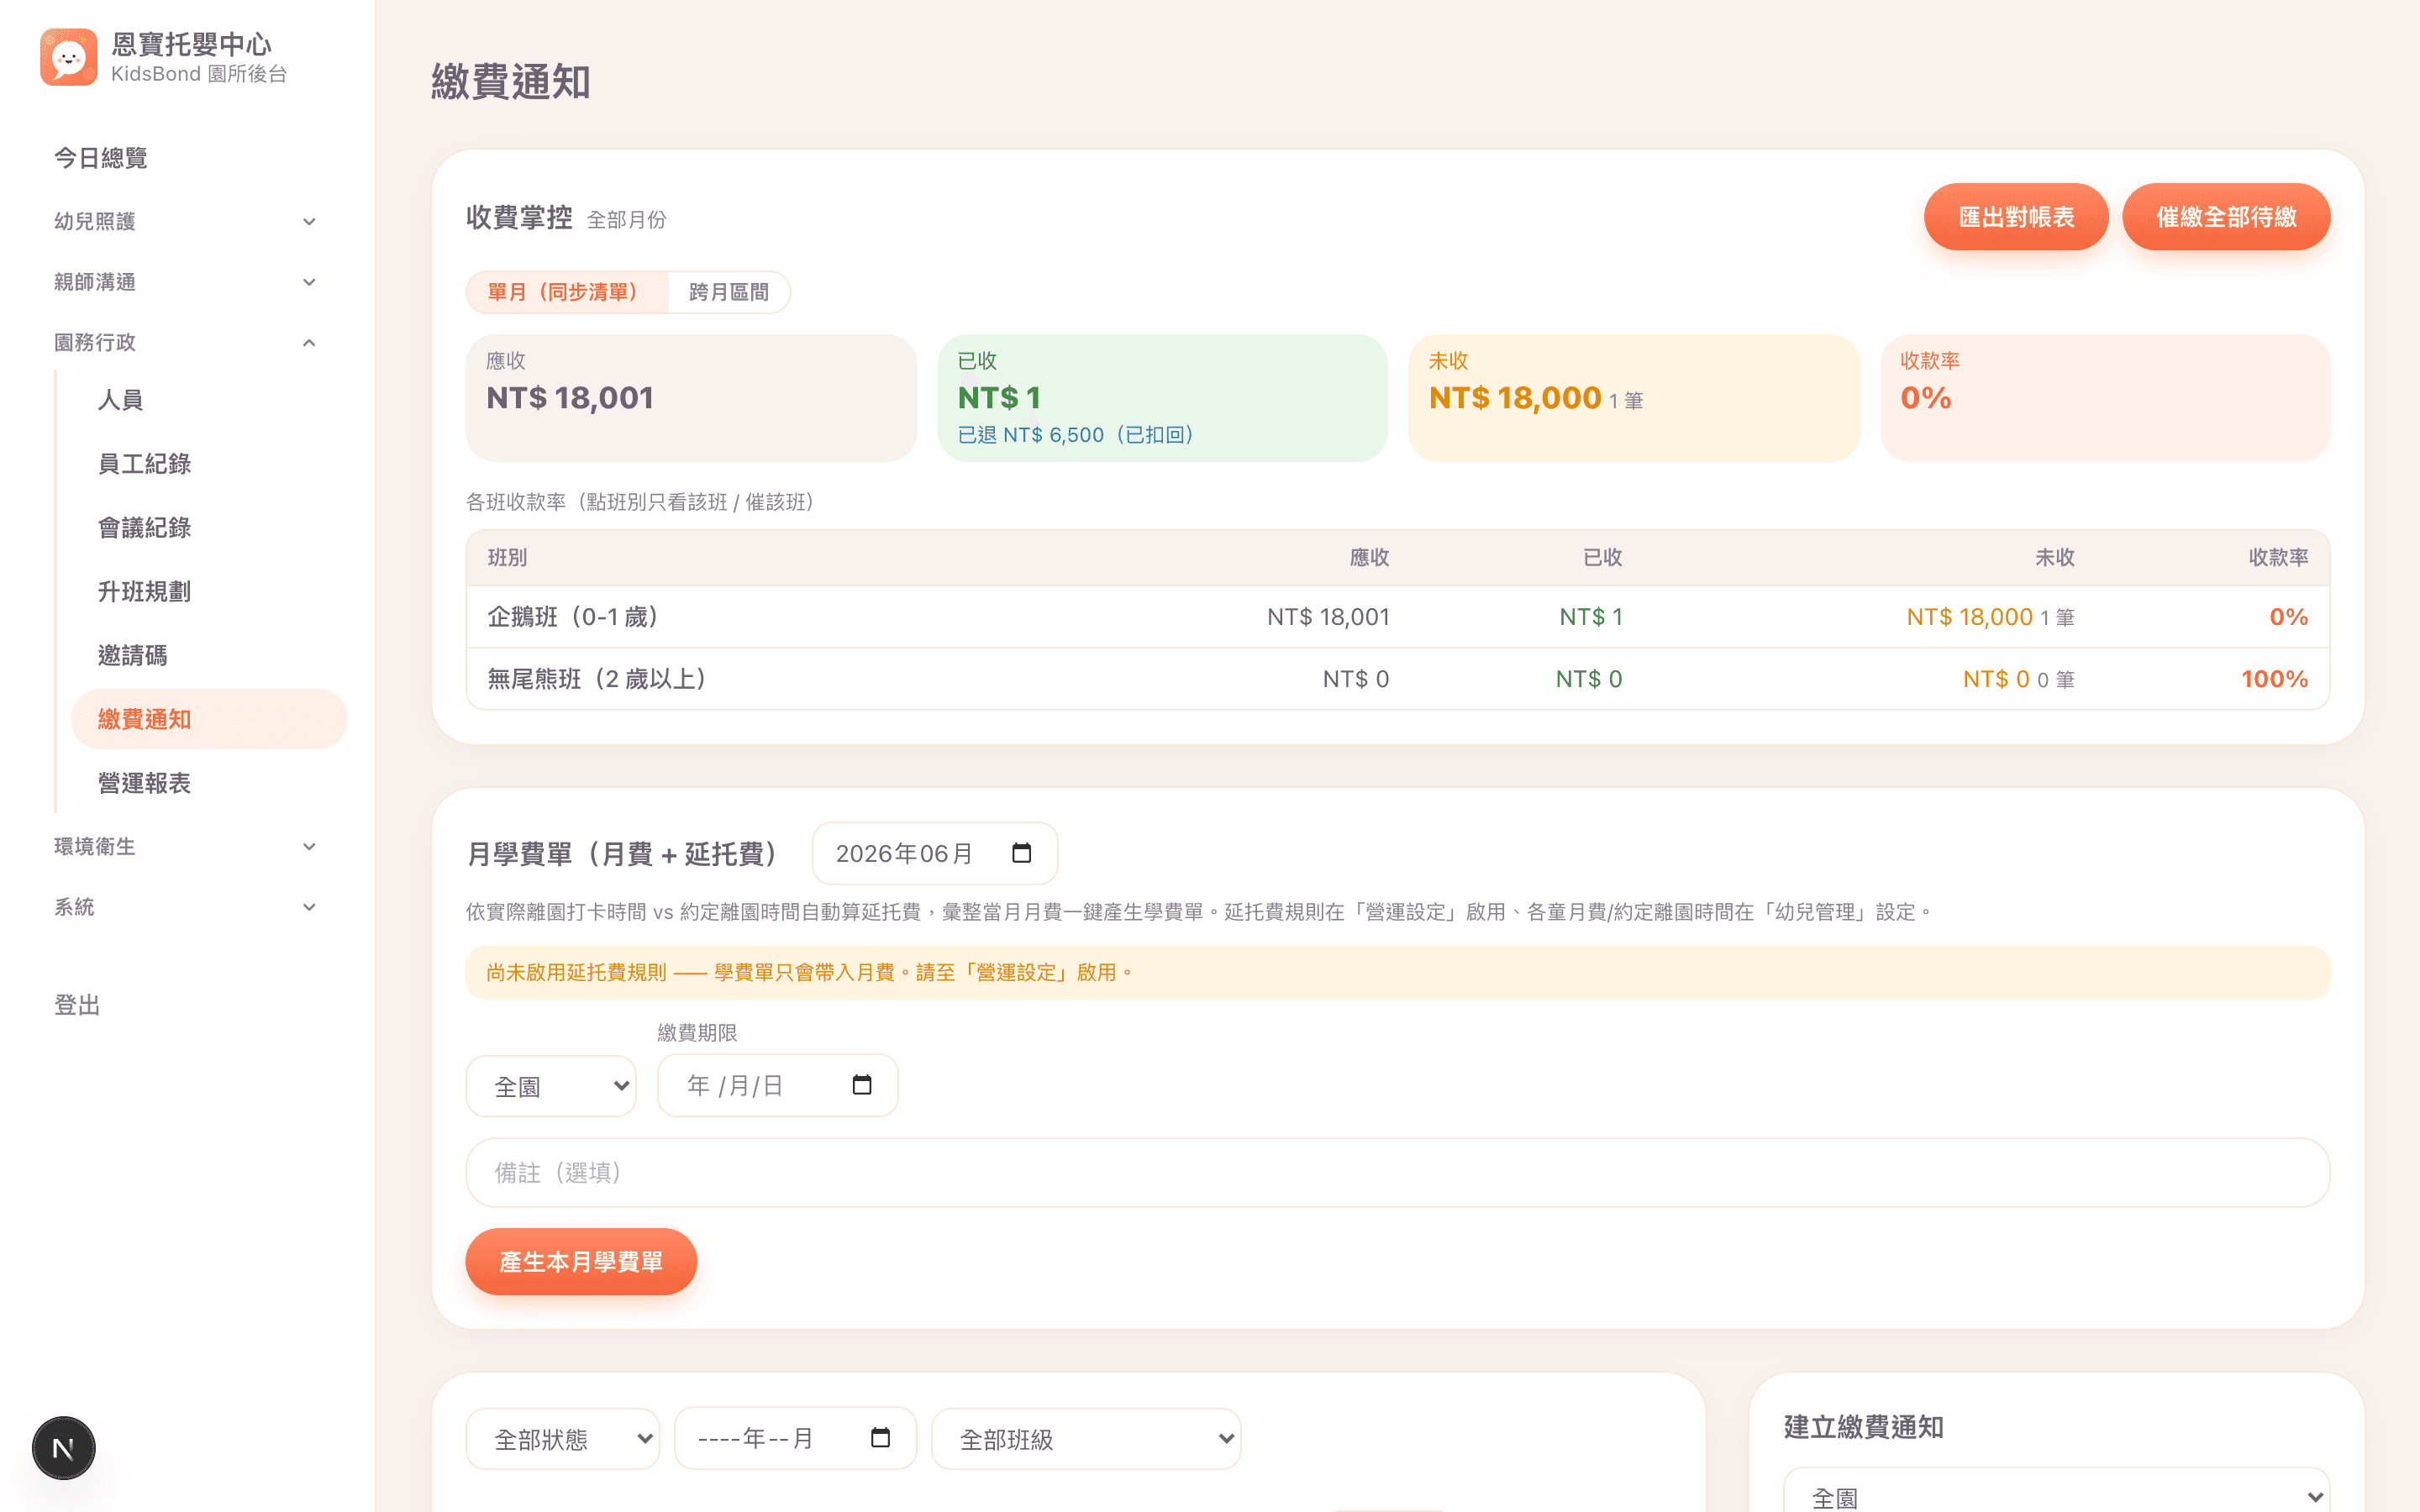Open the 全部狀態 filter dropdown
Viewport: 2420px width, 1512px height.
pyautogui.click(x=563, y=1439)
